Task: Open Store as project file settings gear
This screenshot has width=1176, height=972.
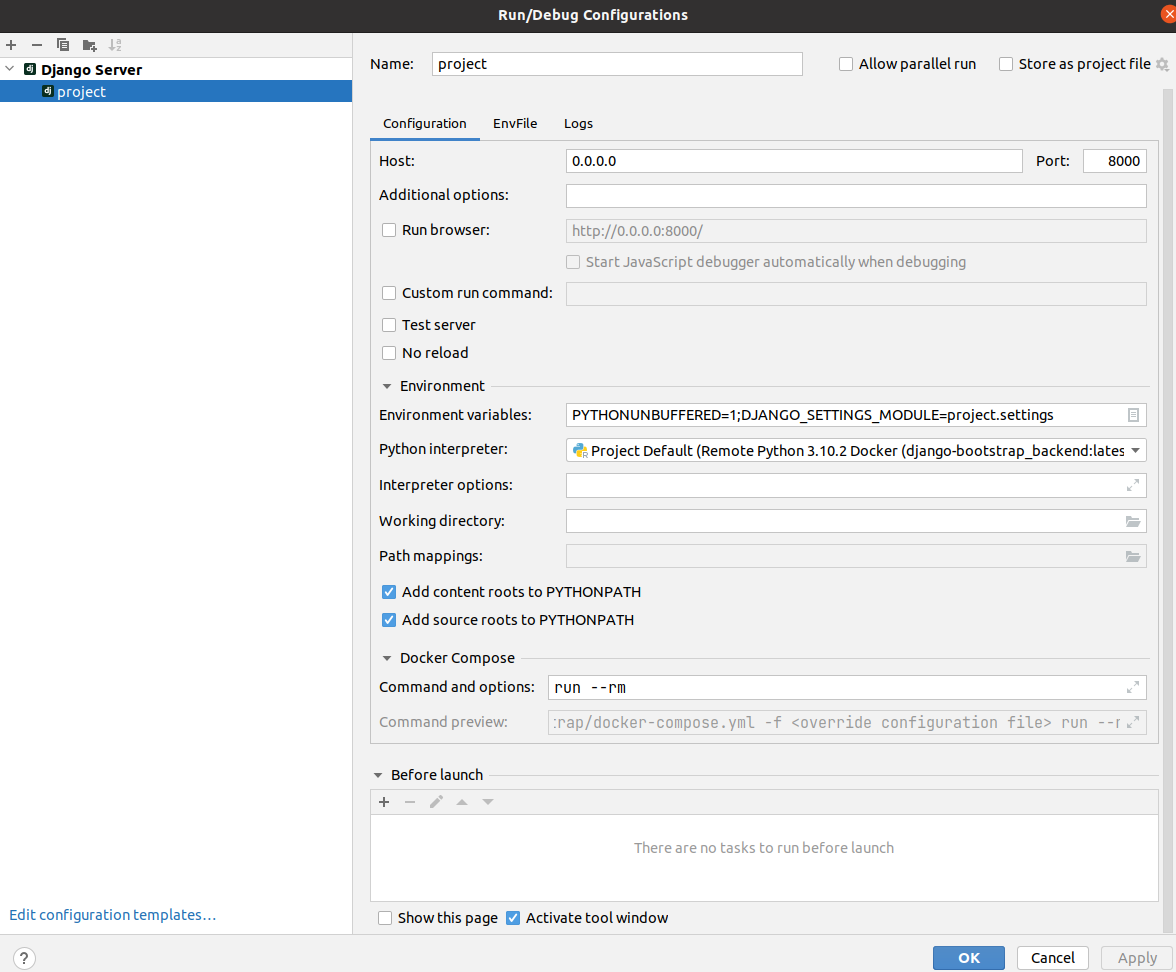Action: [1162, 64]
